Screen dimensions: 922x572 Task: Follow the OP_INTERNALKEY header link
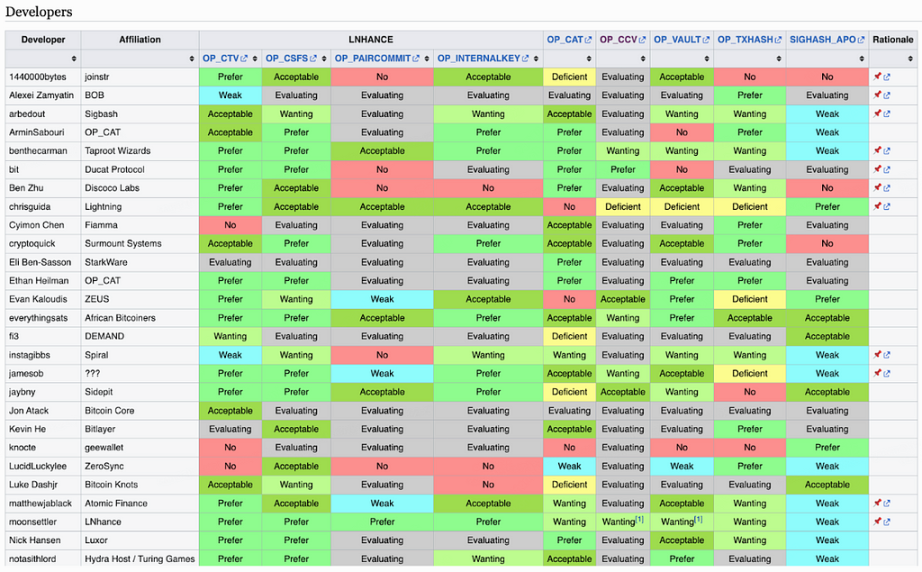pyautogui.click(x=482, y=59)
